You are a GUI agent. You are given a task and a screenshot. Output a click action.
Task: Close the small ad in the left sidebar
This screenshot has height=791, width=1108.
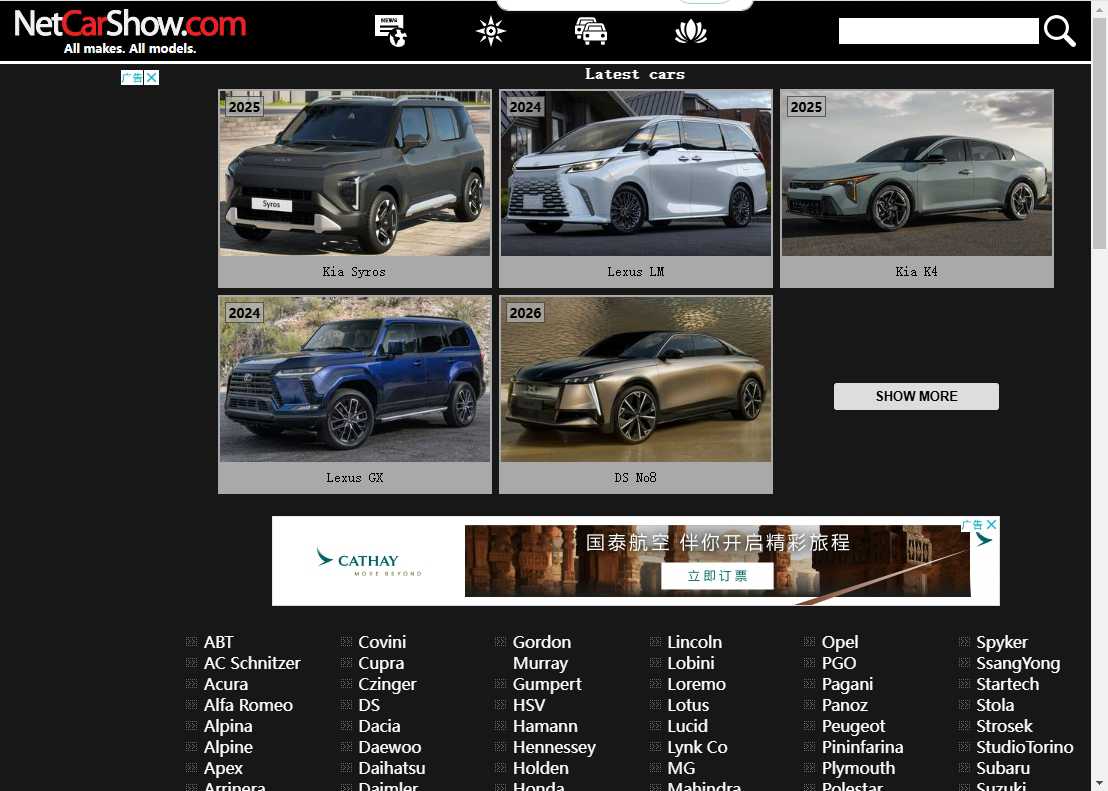click(x=151, y=78)
